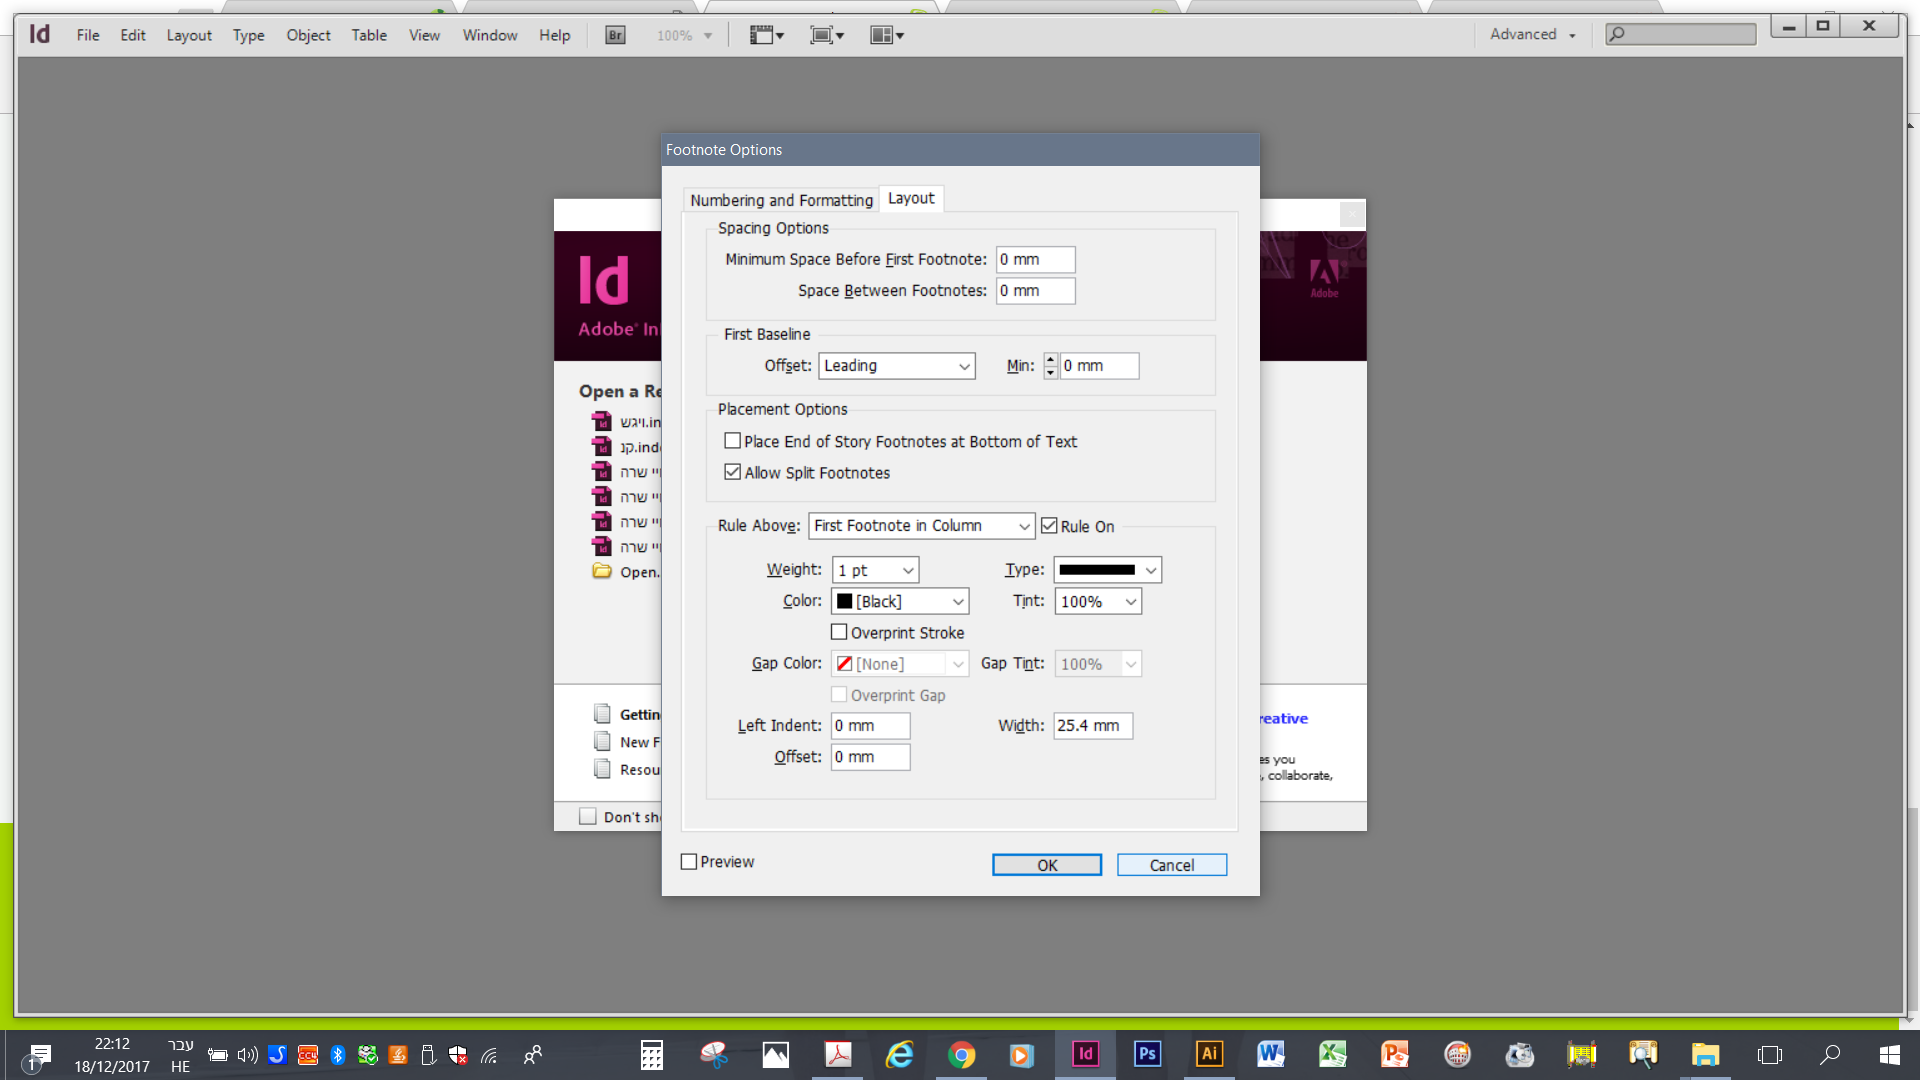Viewport: 1920px width, 1080px height.
Task: Check the Don't show checkbox in welcome window
Action: point(588,817)
